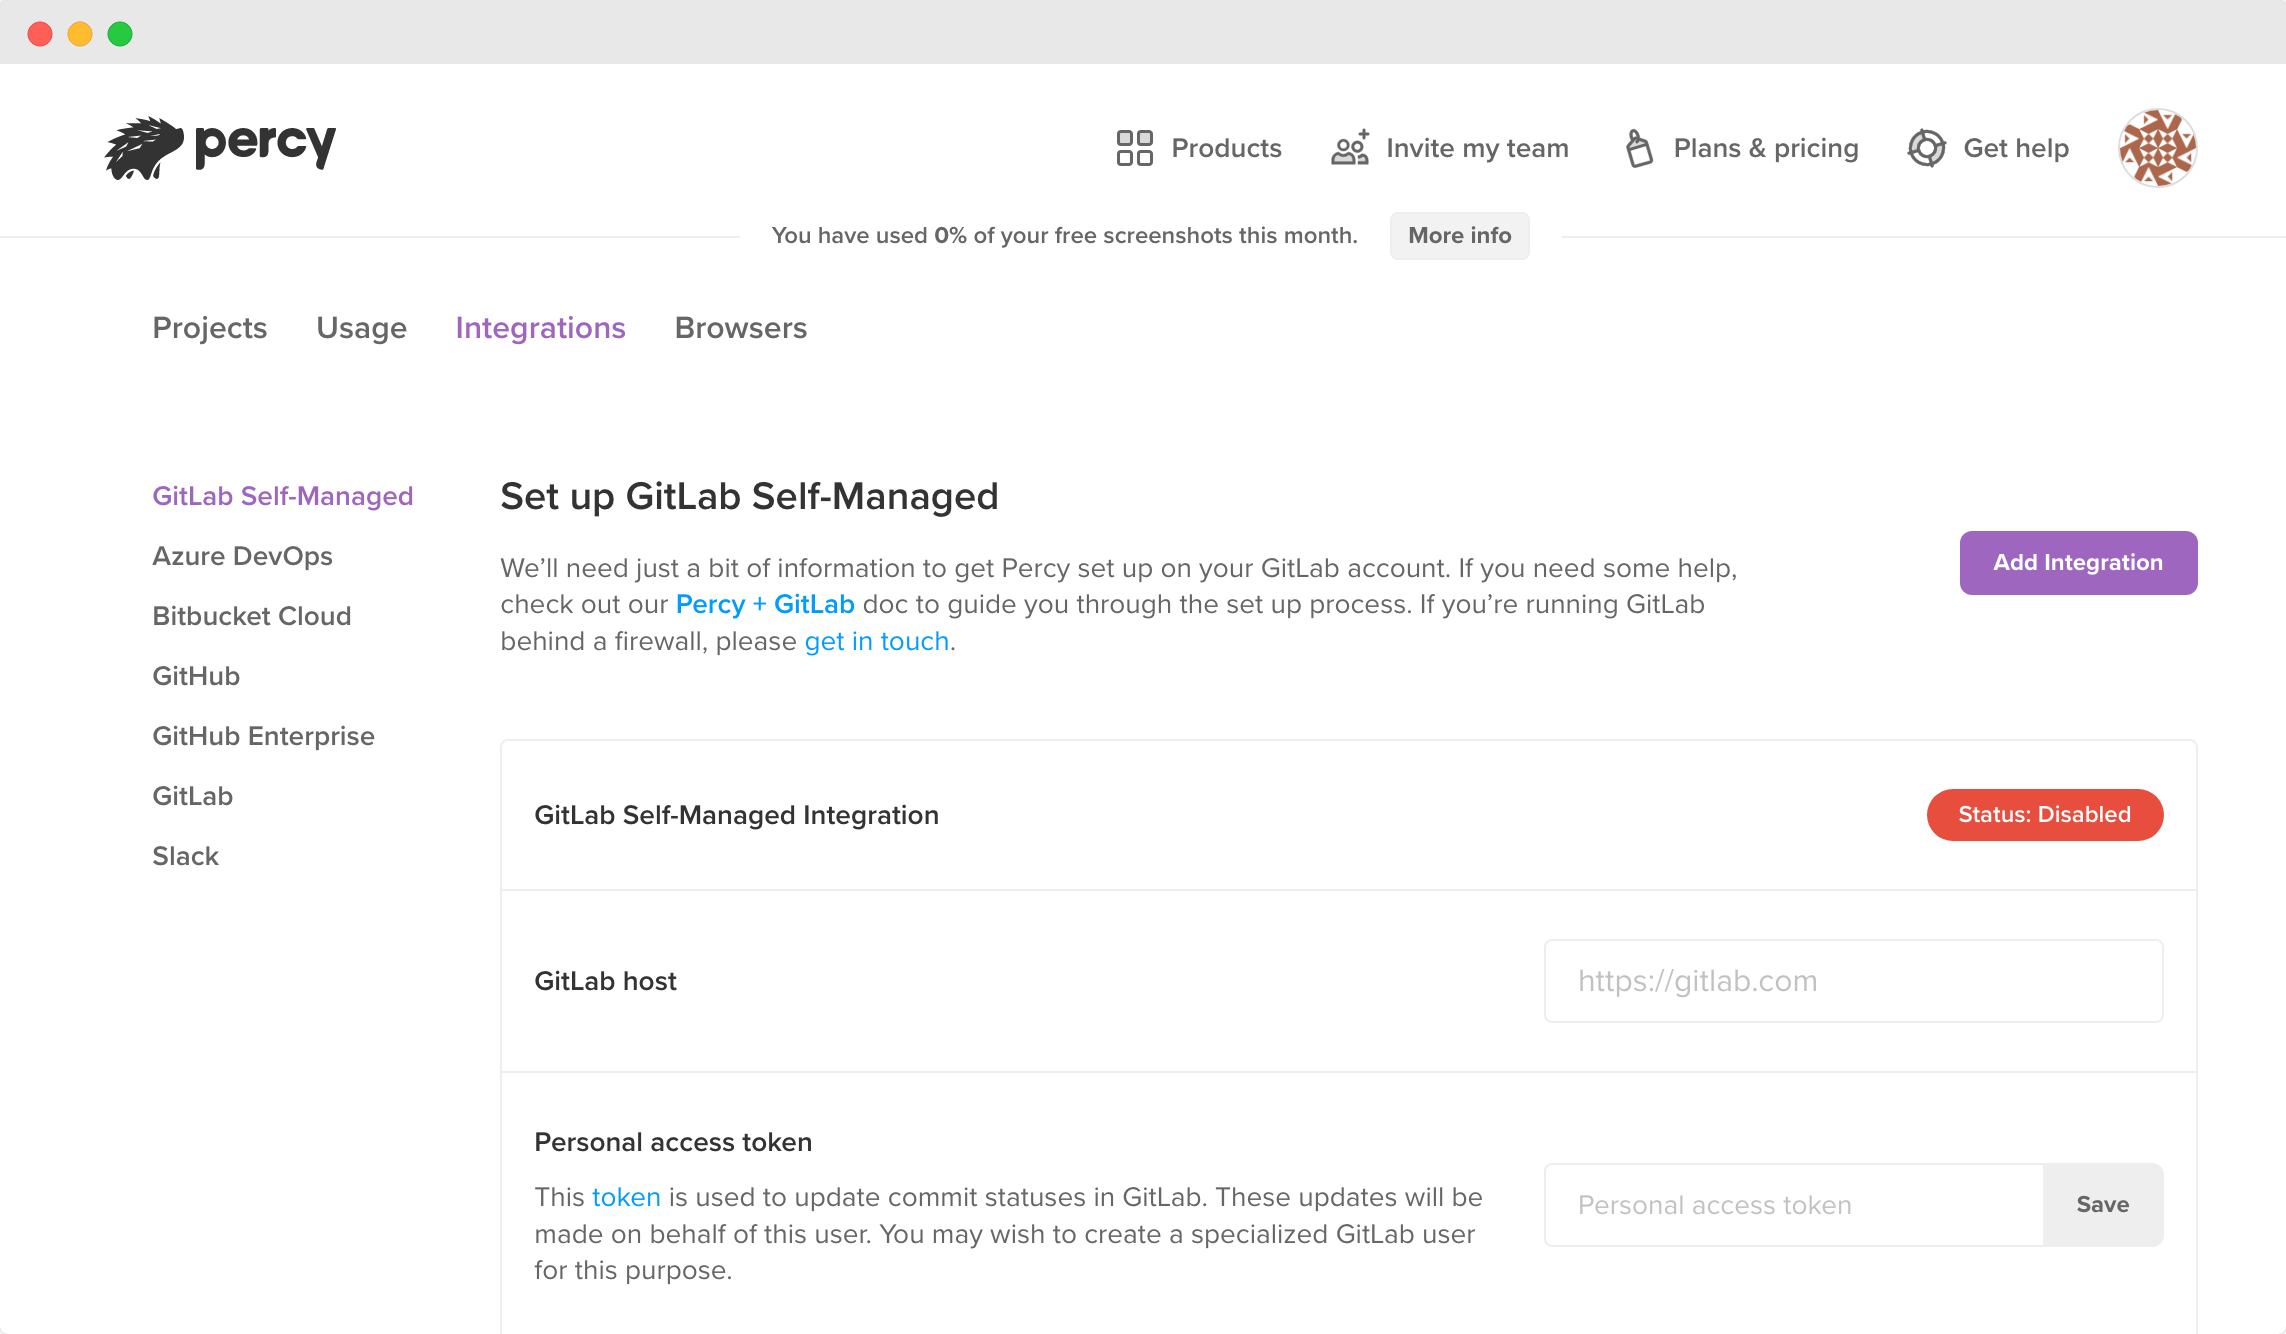Click the More info button
The image size is (2286, 1334).
tap(1459, 236)
